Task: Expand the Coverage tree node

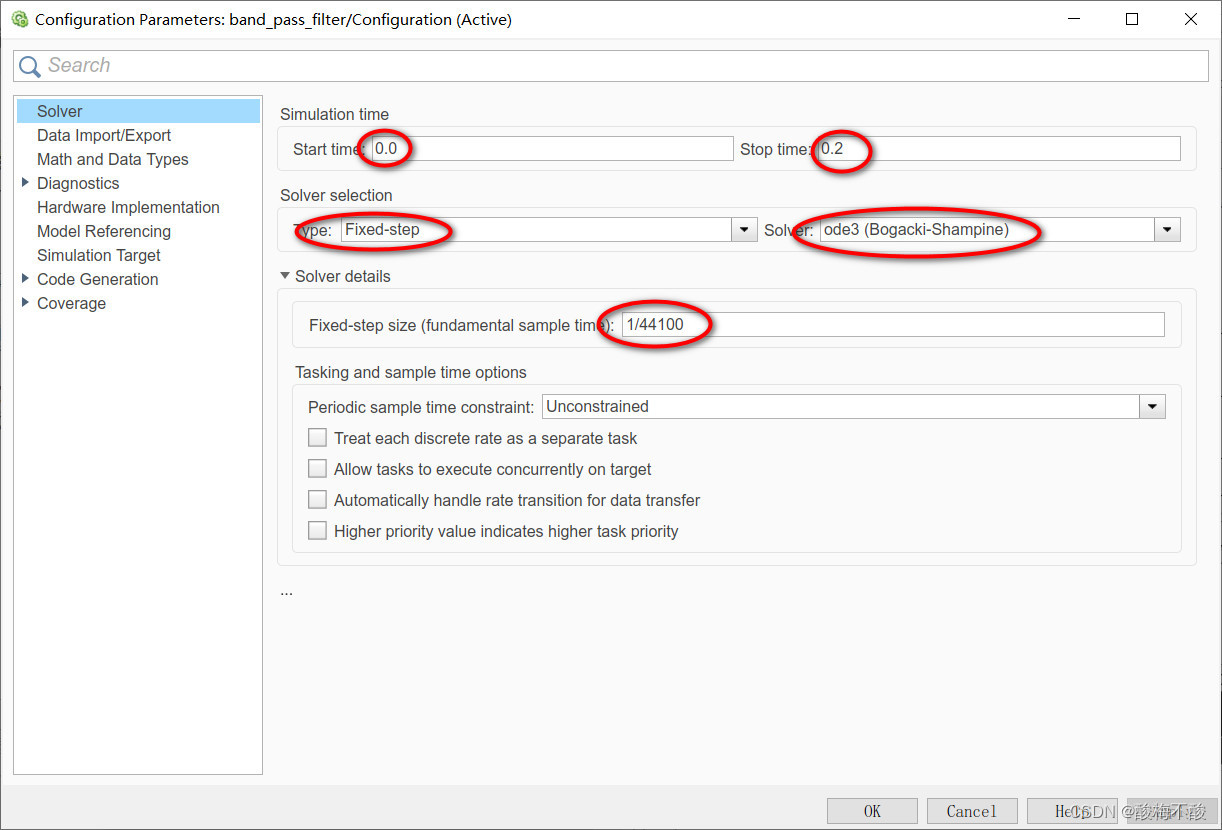Action: (25, 302)
